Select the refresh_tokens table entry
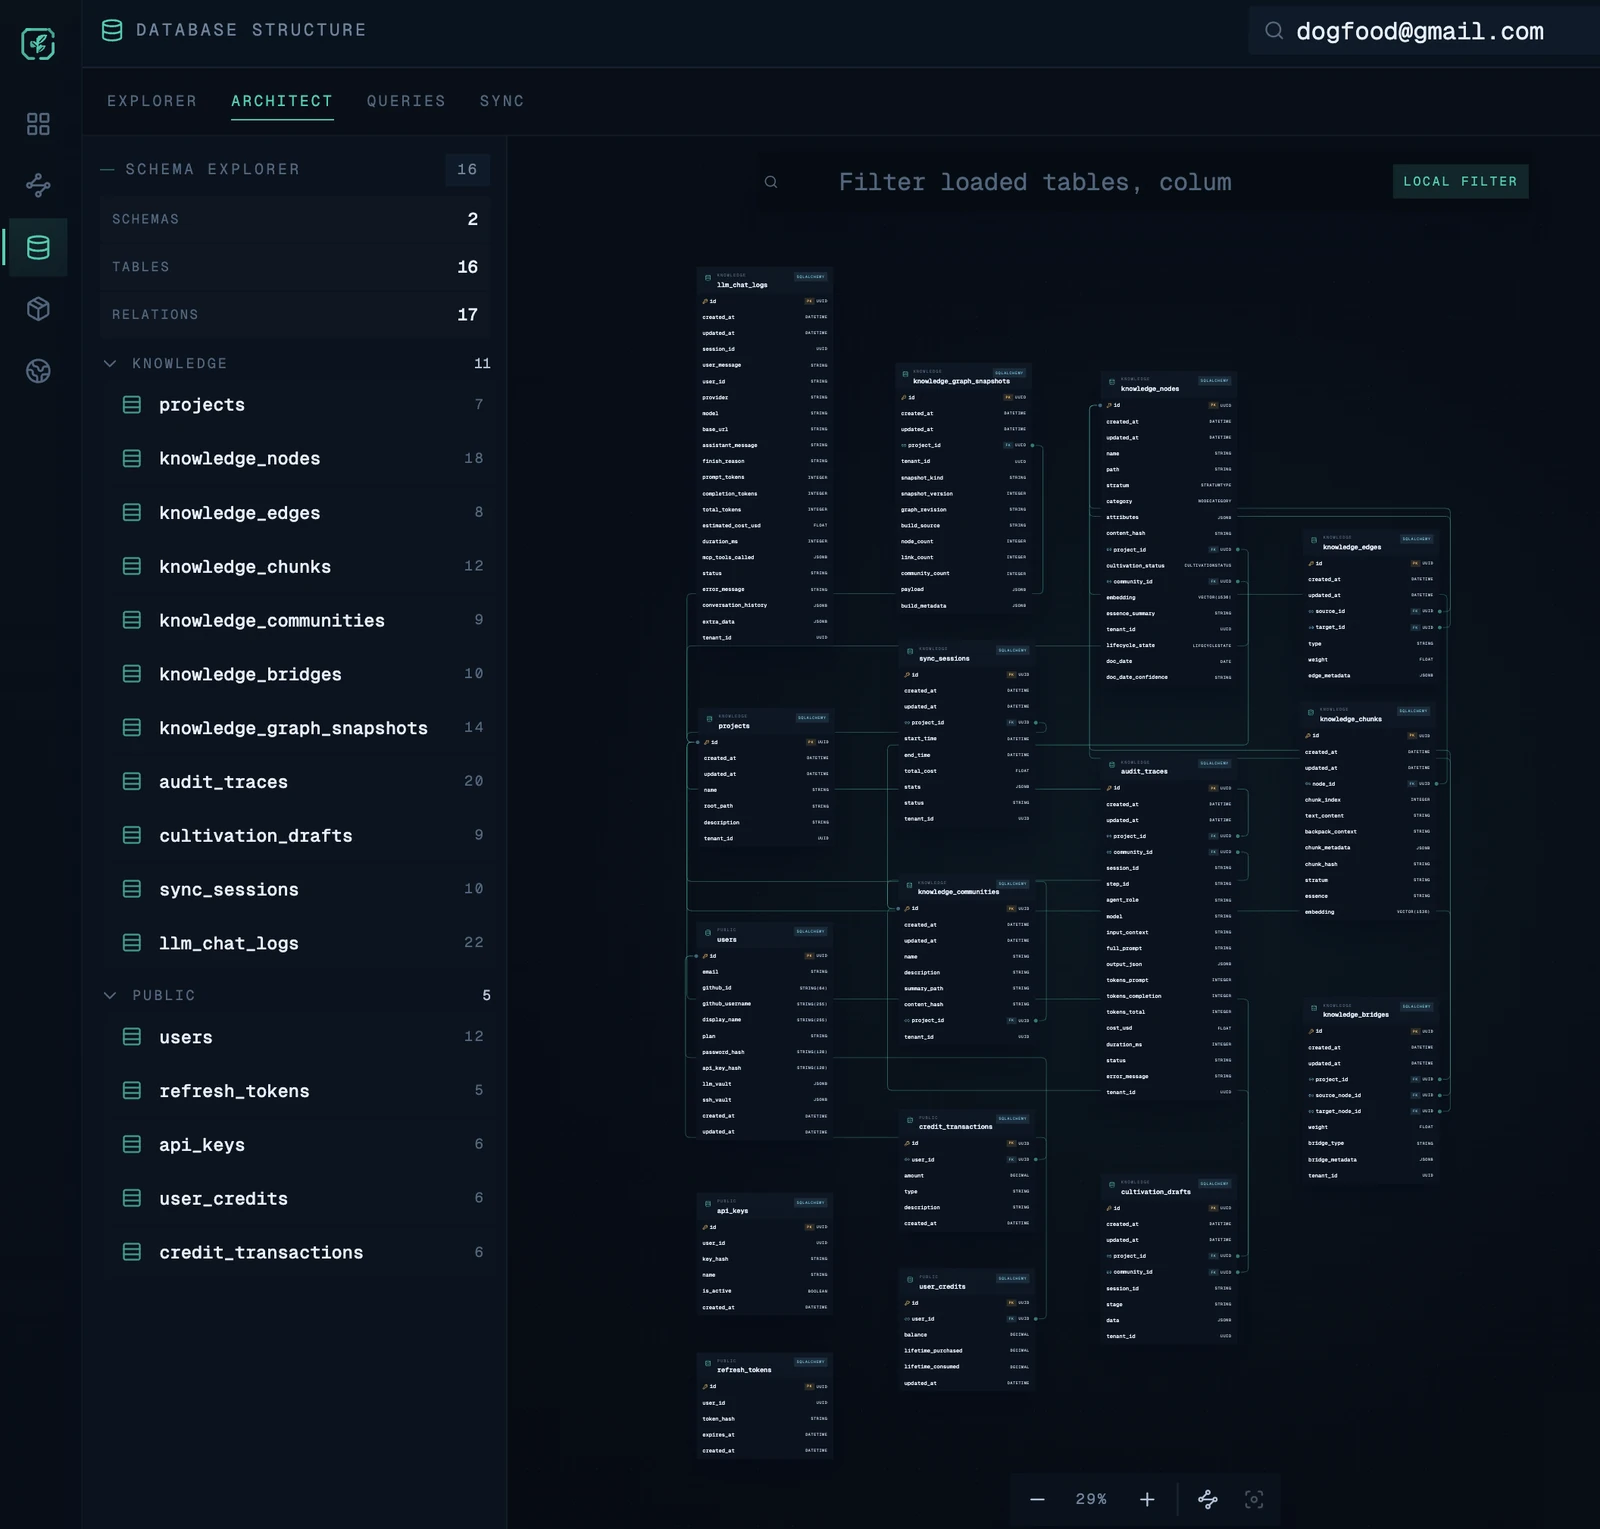The image size is (1600, 1529). [x=234, y=1091]
